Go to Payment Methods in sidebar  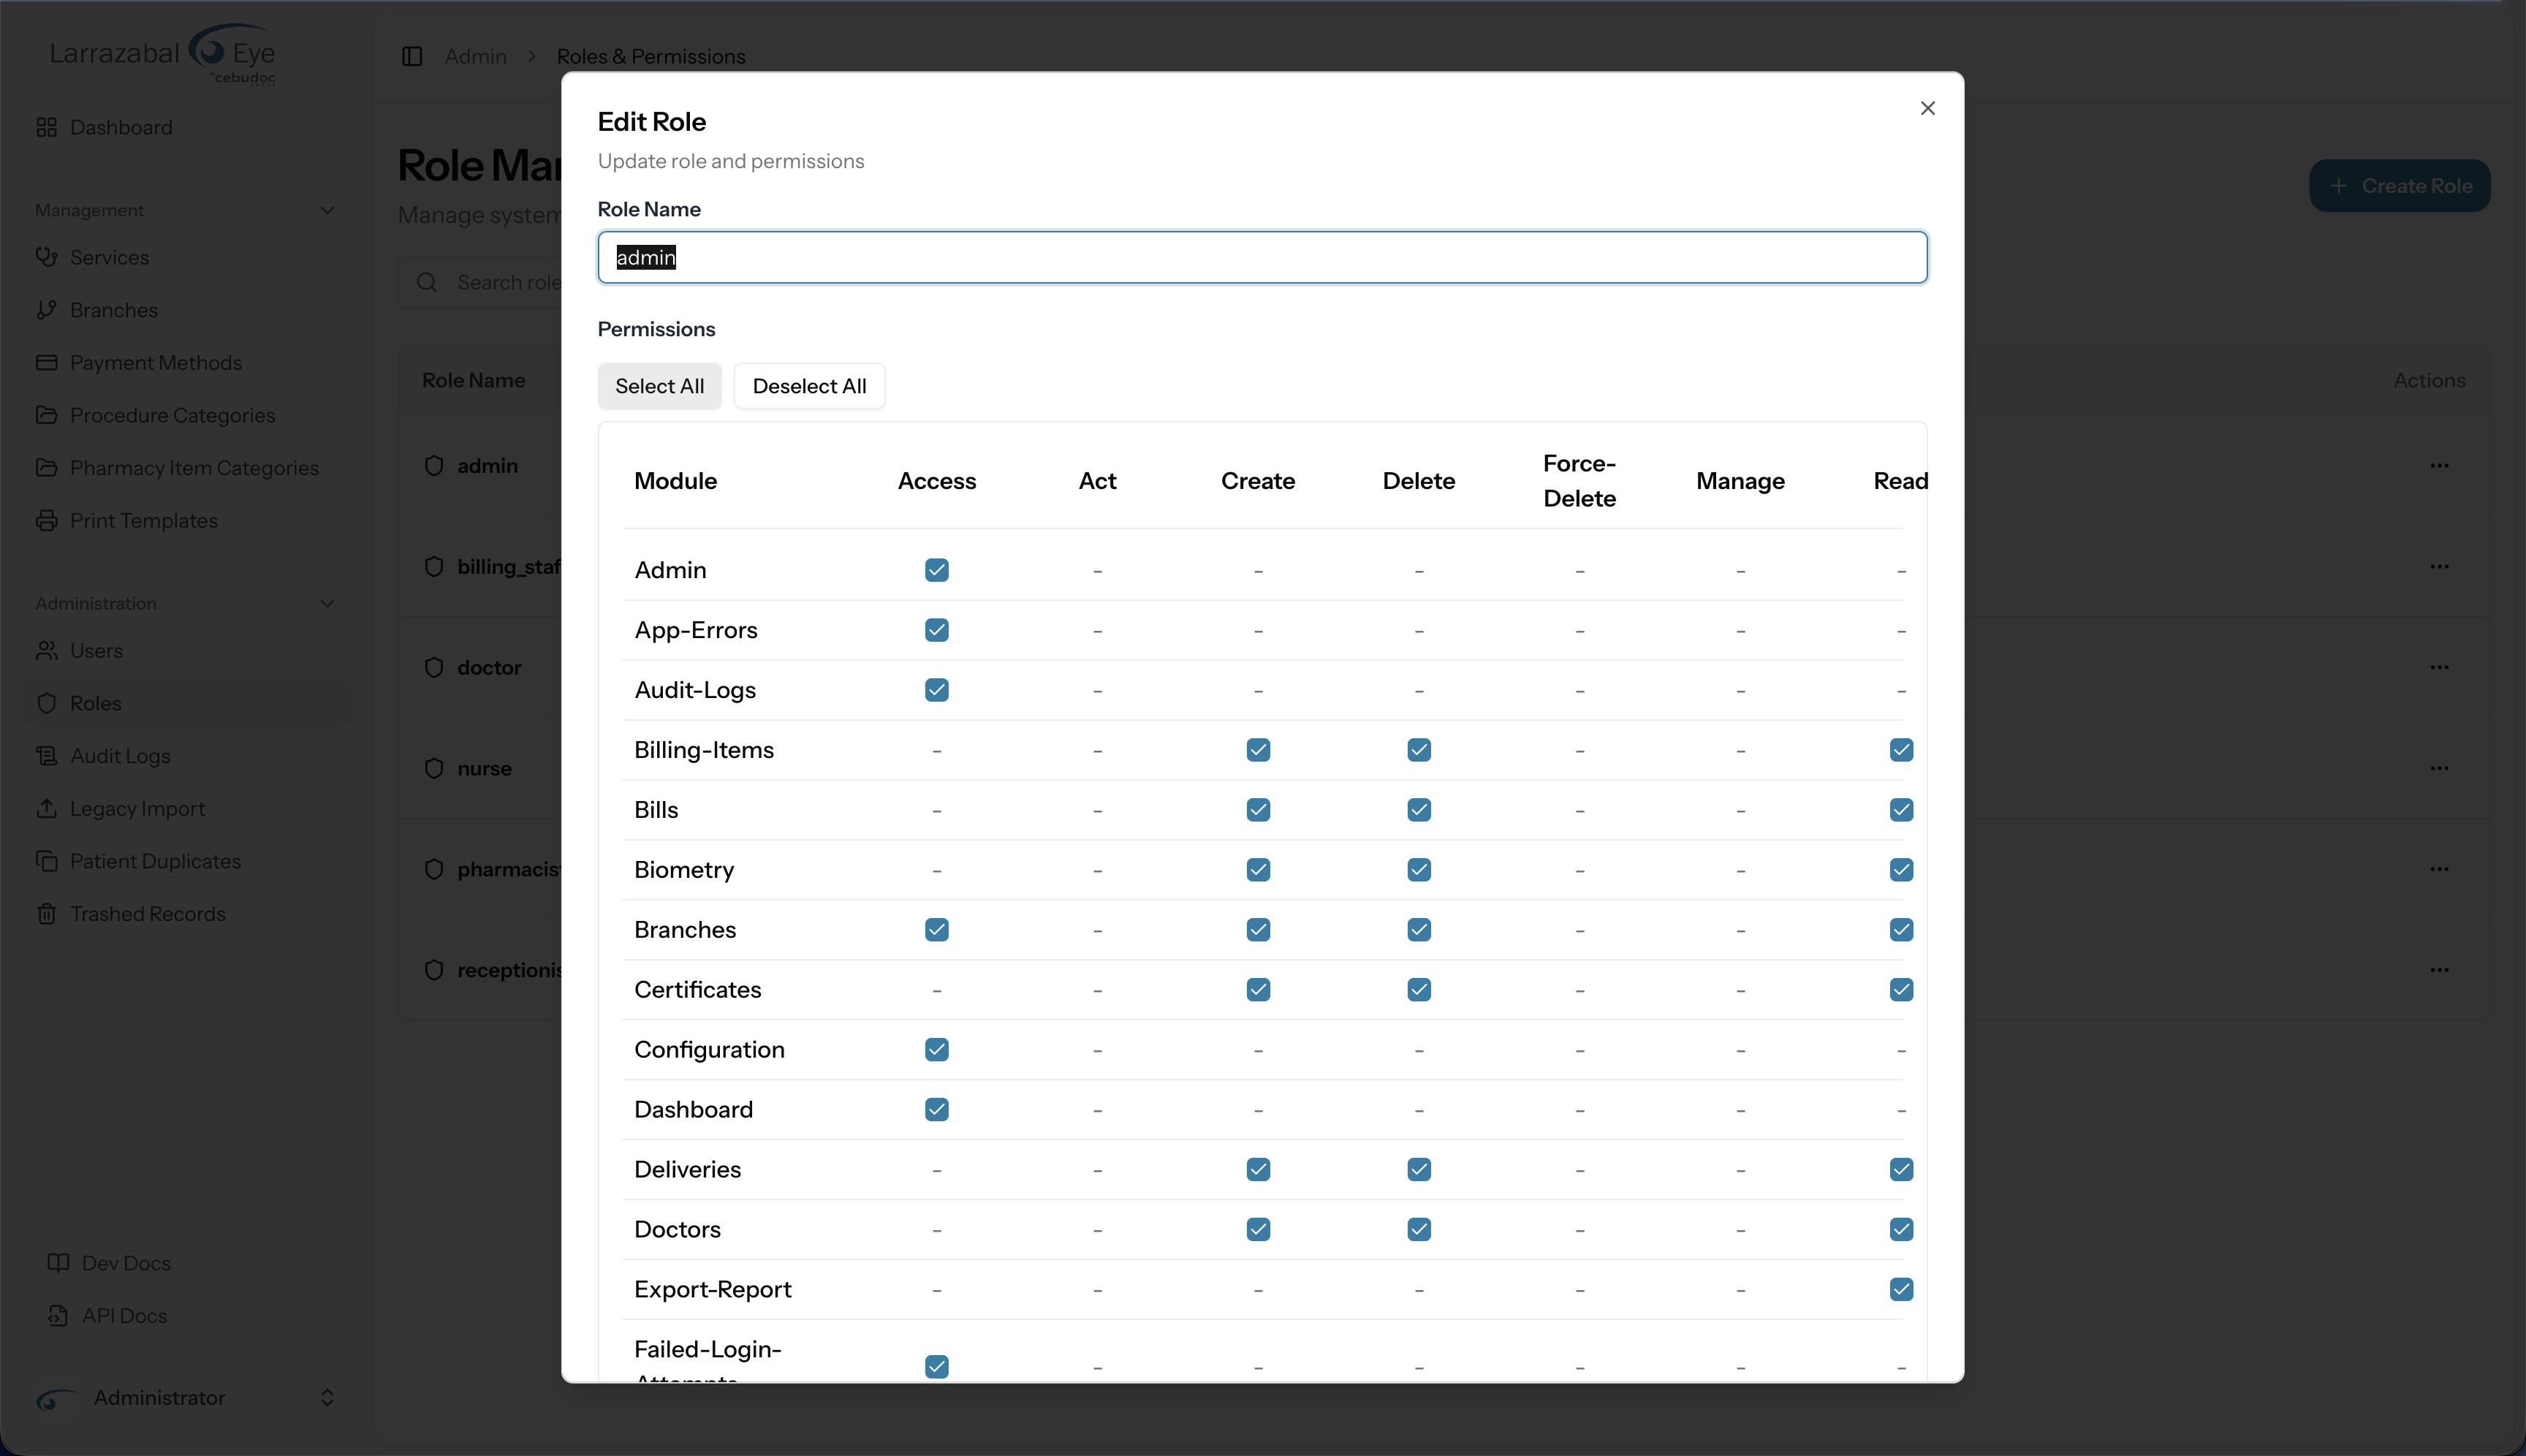click(186, 362)
